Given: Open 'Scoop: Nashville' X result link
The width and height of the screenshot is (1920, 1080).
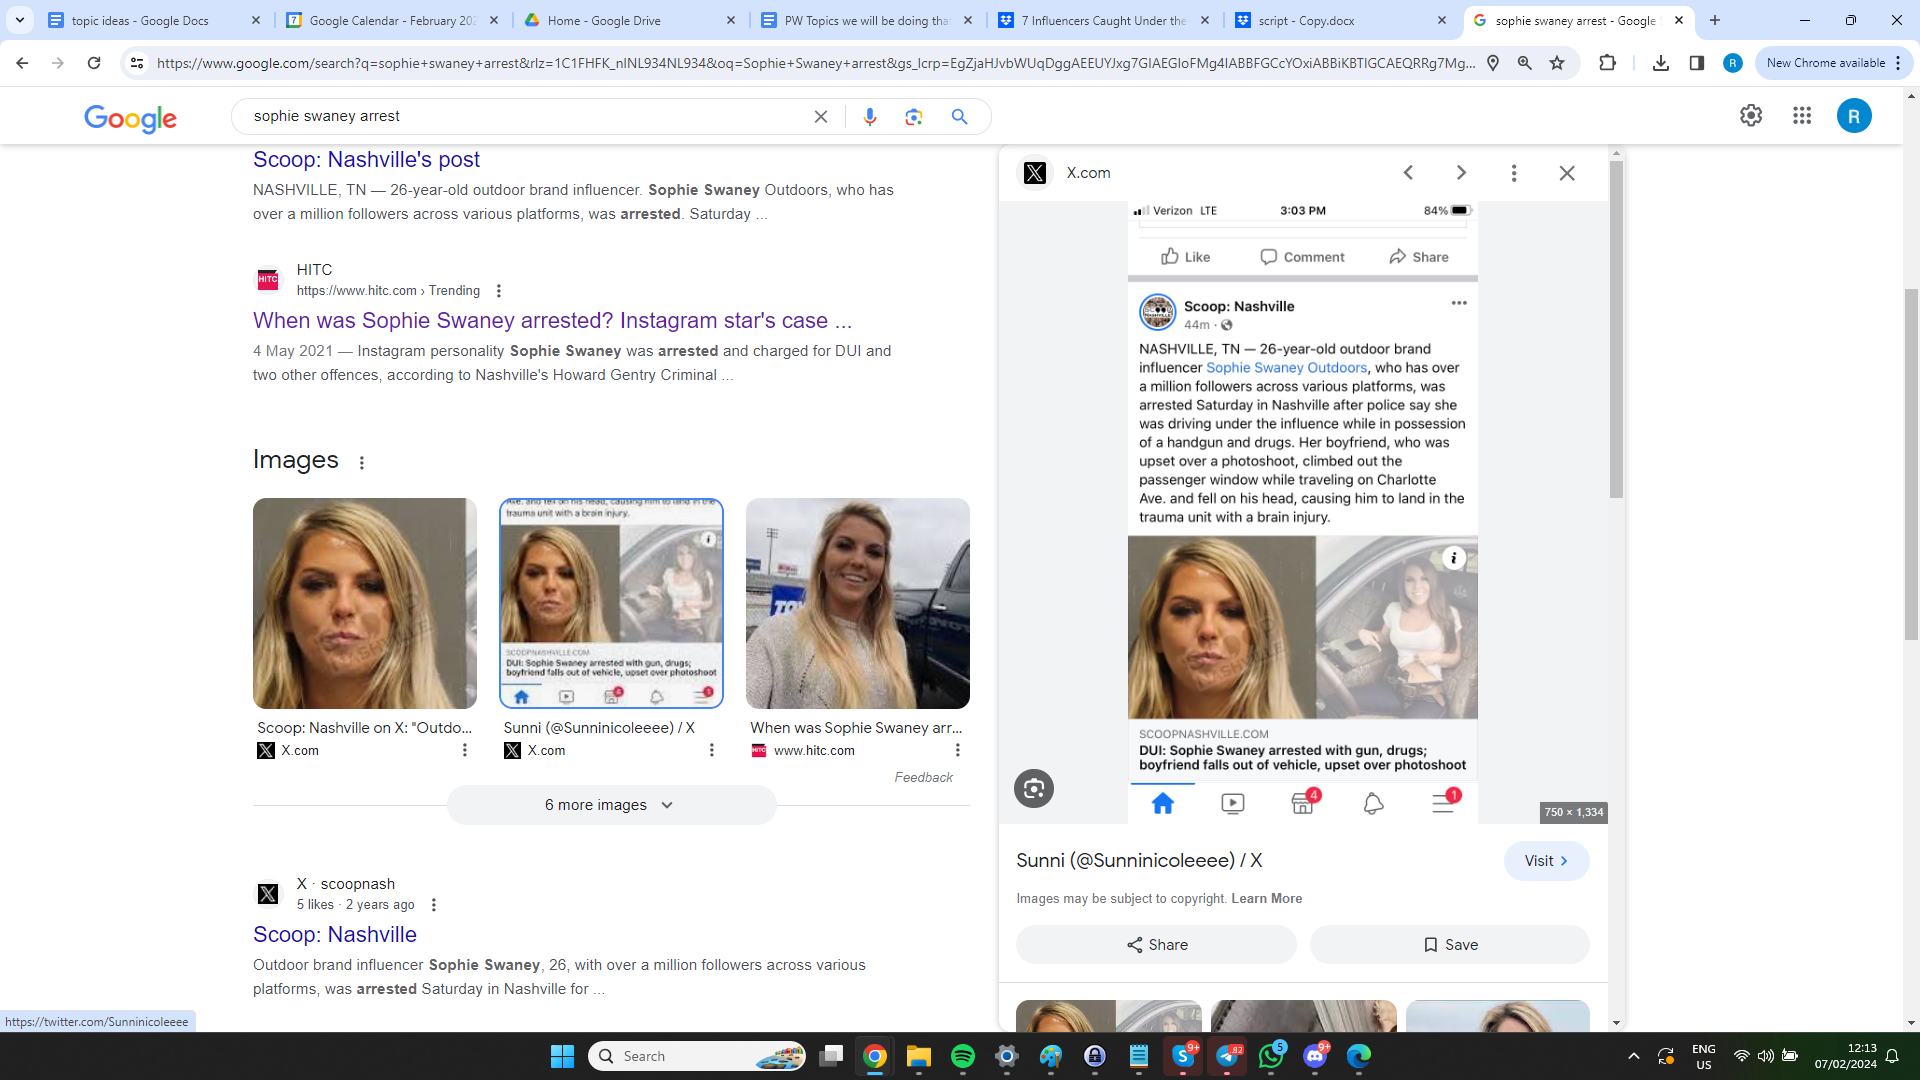Looking at the screenshot, I should [x=335, y=935].
